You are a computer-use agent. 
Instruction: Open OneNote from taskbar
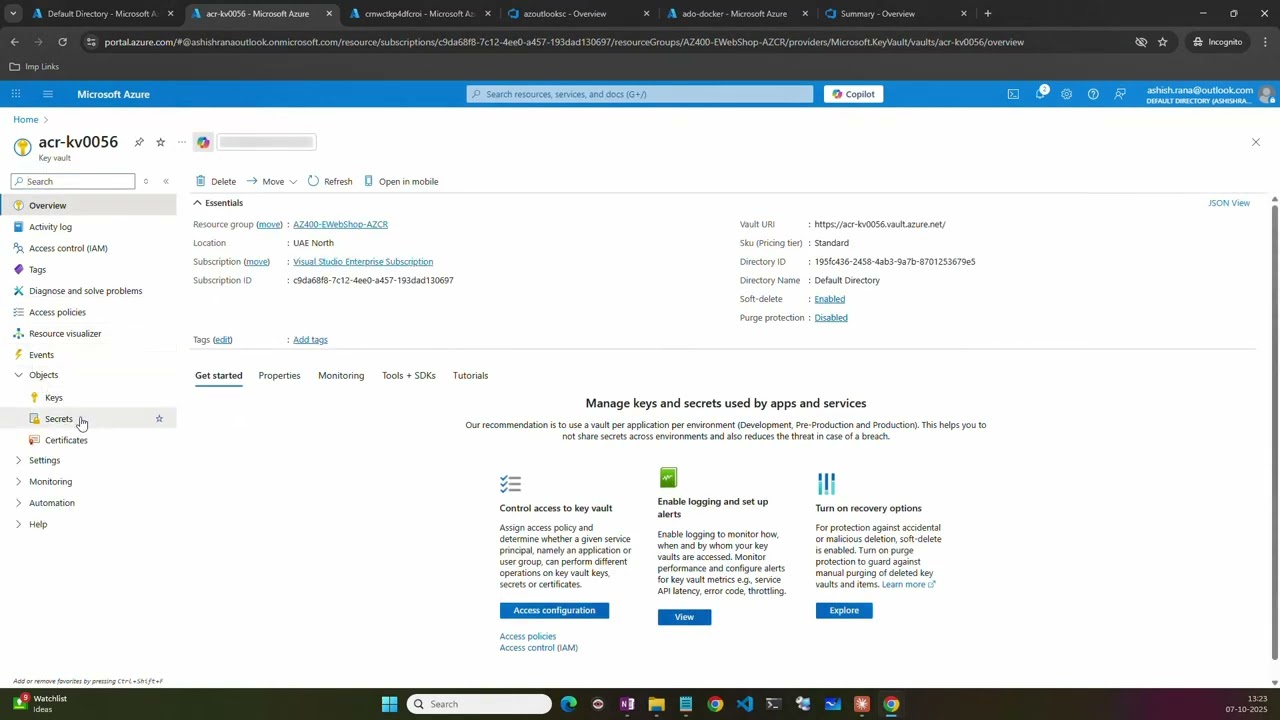click(x=627, y=704)
